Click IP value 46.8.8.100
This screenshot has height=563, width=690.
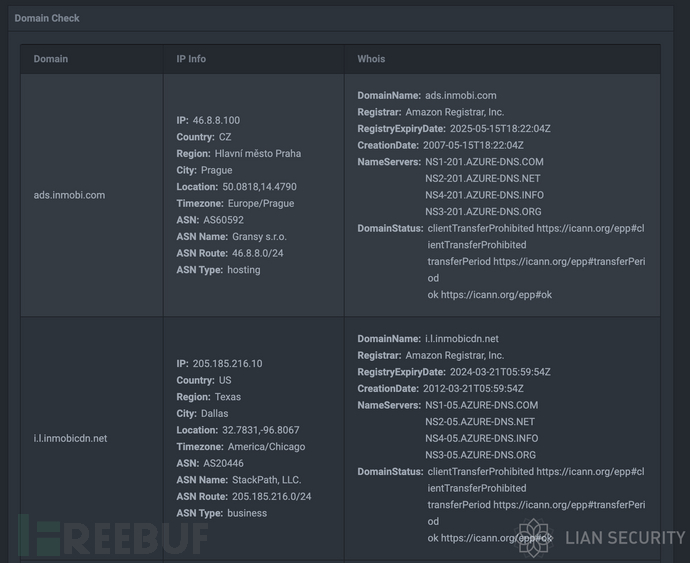point(216,120)
